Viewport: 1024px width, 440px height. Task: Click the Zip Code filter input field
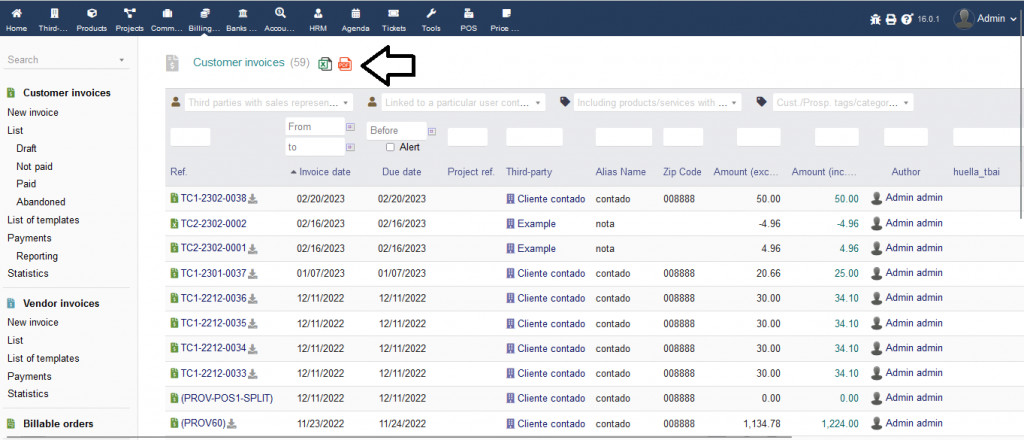682,137
